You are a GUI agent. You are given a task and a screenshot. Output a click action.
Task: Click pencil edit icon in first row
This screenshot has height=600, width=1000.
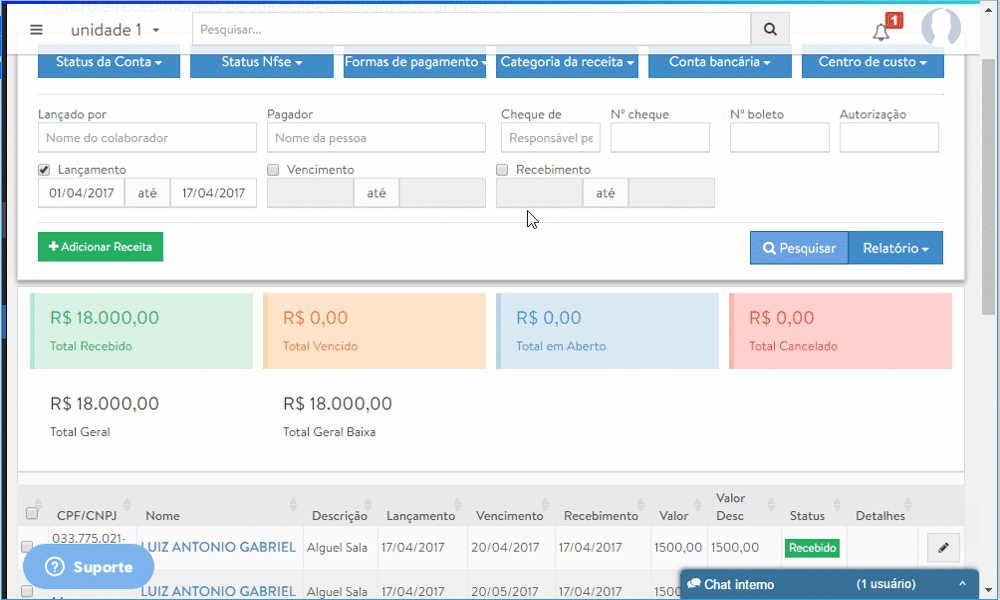[x=942, y=547]
